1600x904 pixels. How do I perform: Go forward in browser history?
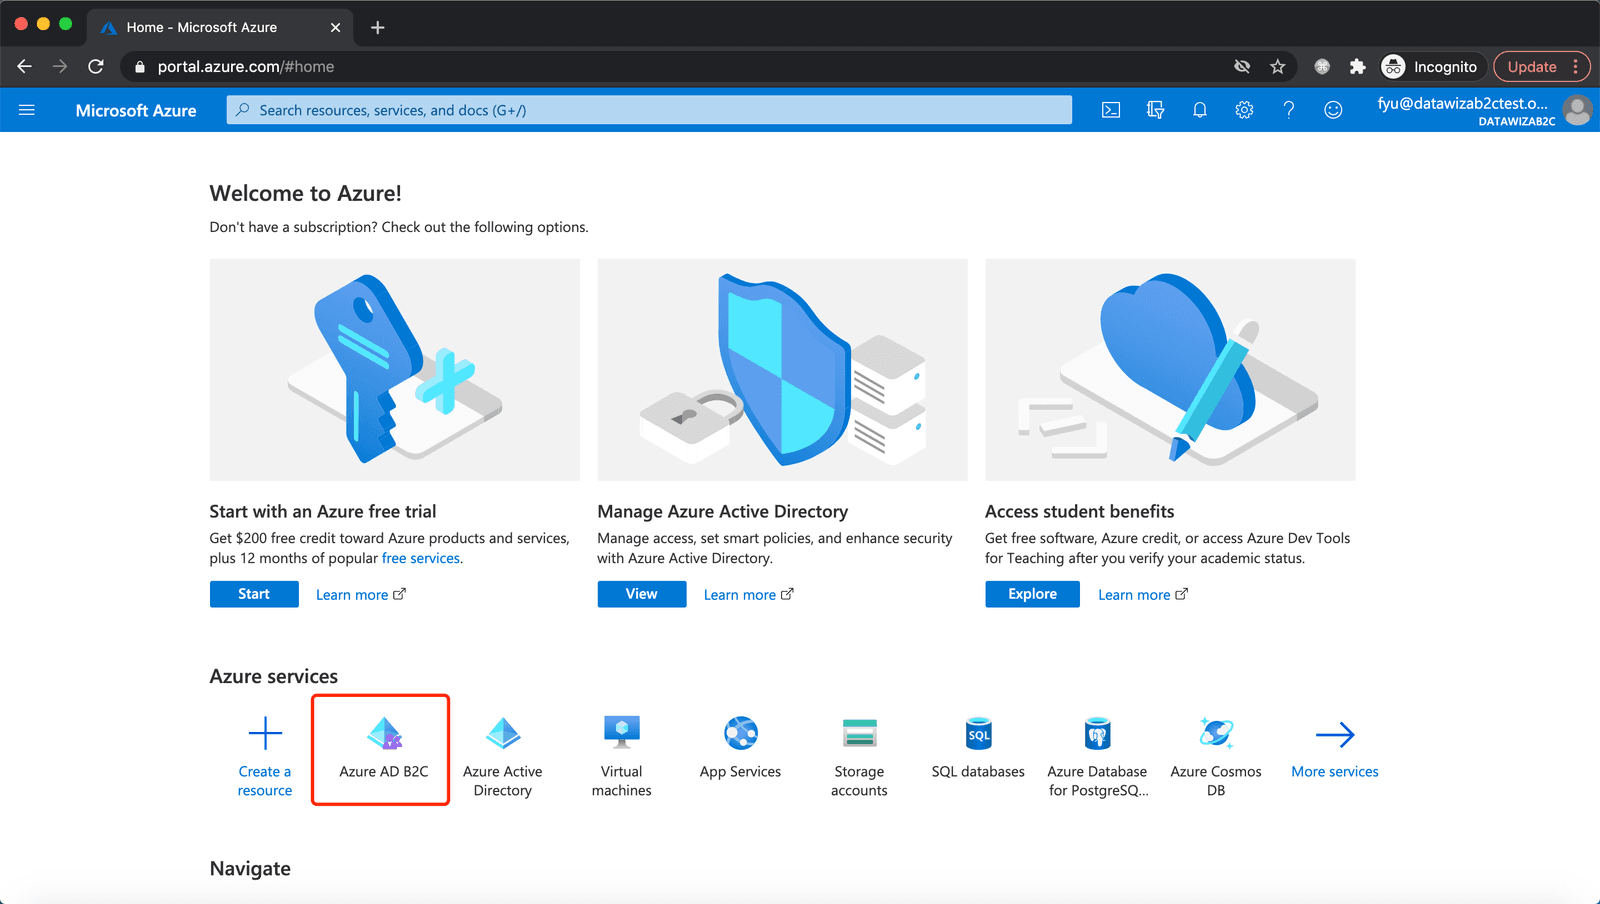click(x=60, y=66)
